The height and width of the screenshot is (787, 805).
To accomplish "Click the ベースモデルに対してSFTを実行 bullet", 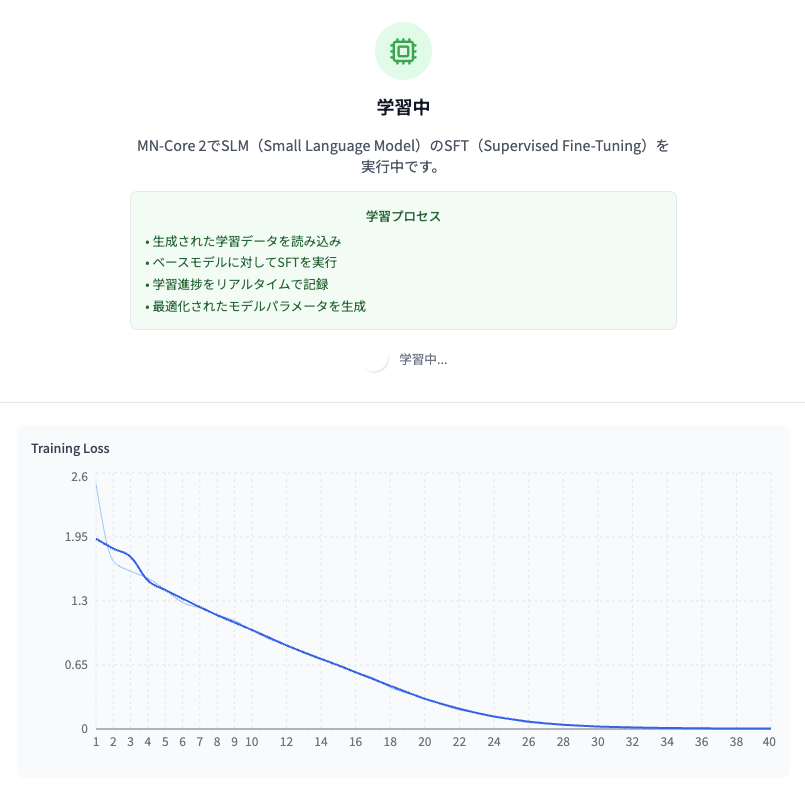I will point(241,262).
